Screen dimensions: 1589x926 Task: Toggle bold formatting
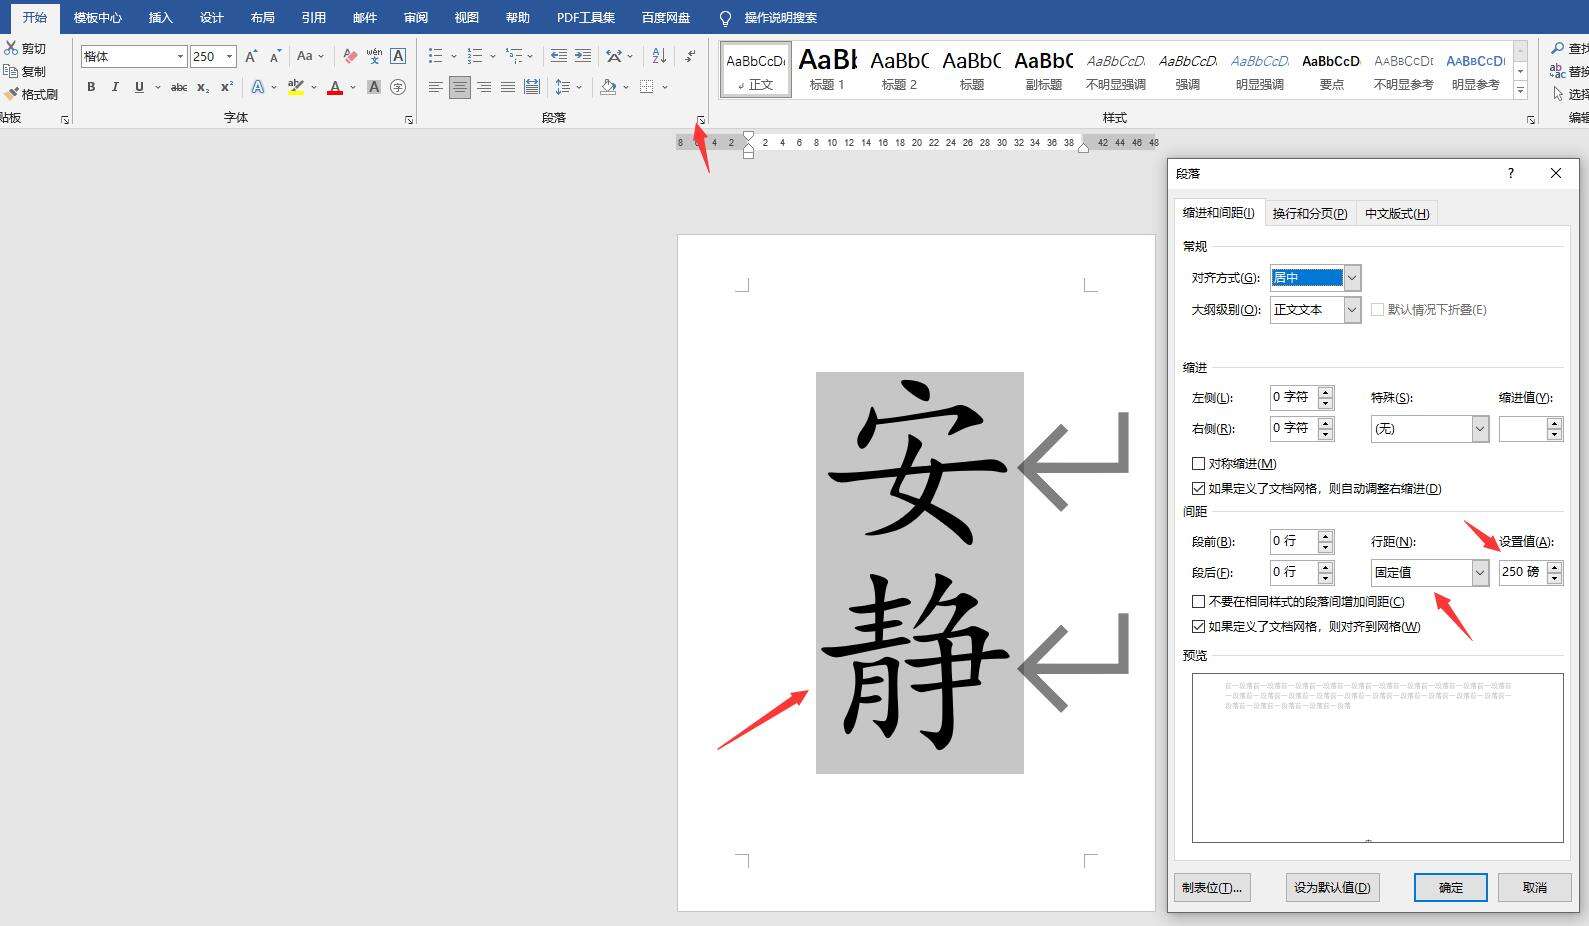(x=91, y=87)
